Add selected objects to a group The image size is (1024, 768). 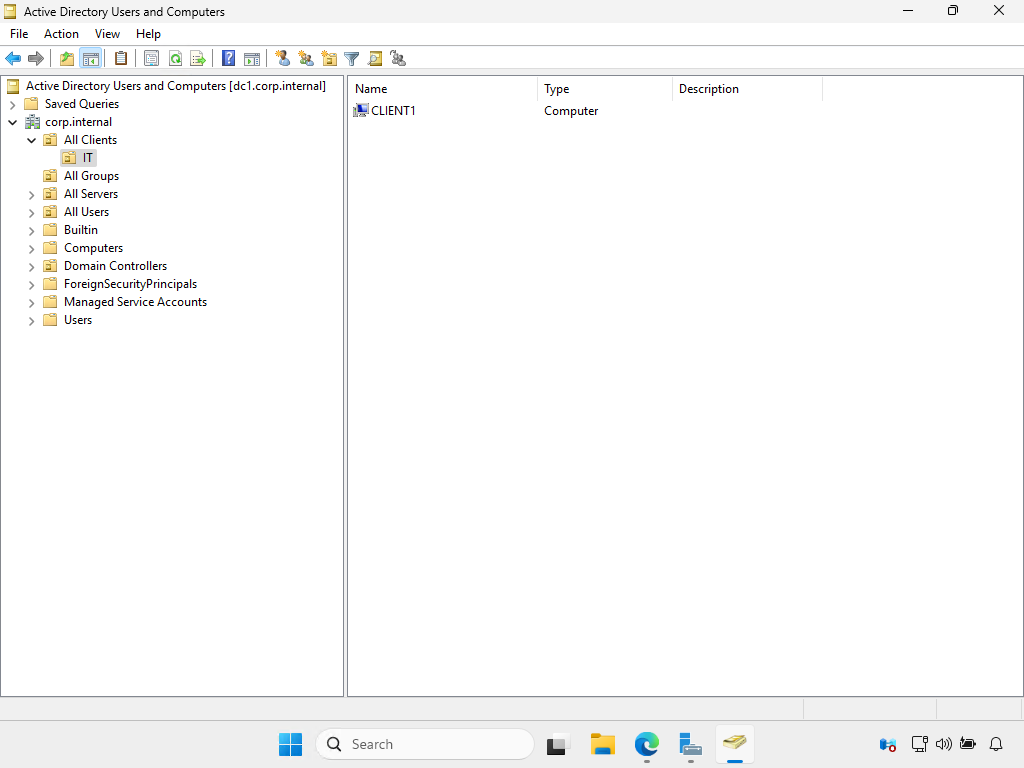[x=398, y=59]
